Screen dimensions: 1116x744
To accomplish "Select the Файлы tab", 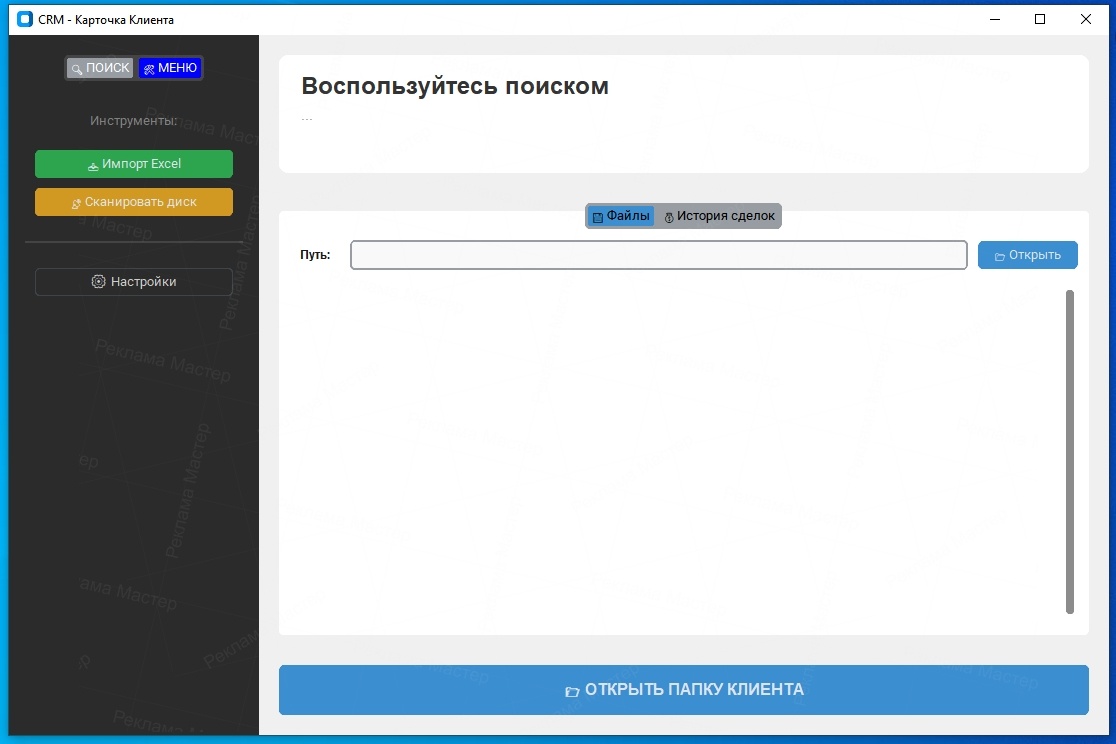I will click(x=621, y=216).
